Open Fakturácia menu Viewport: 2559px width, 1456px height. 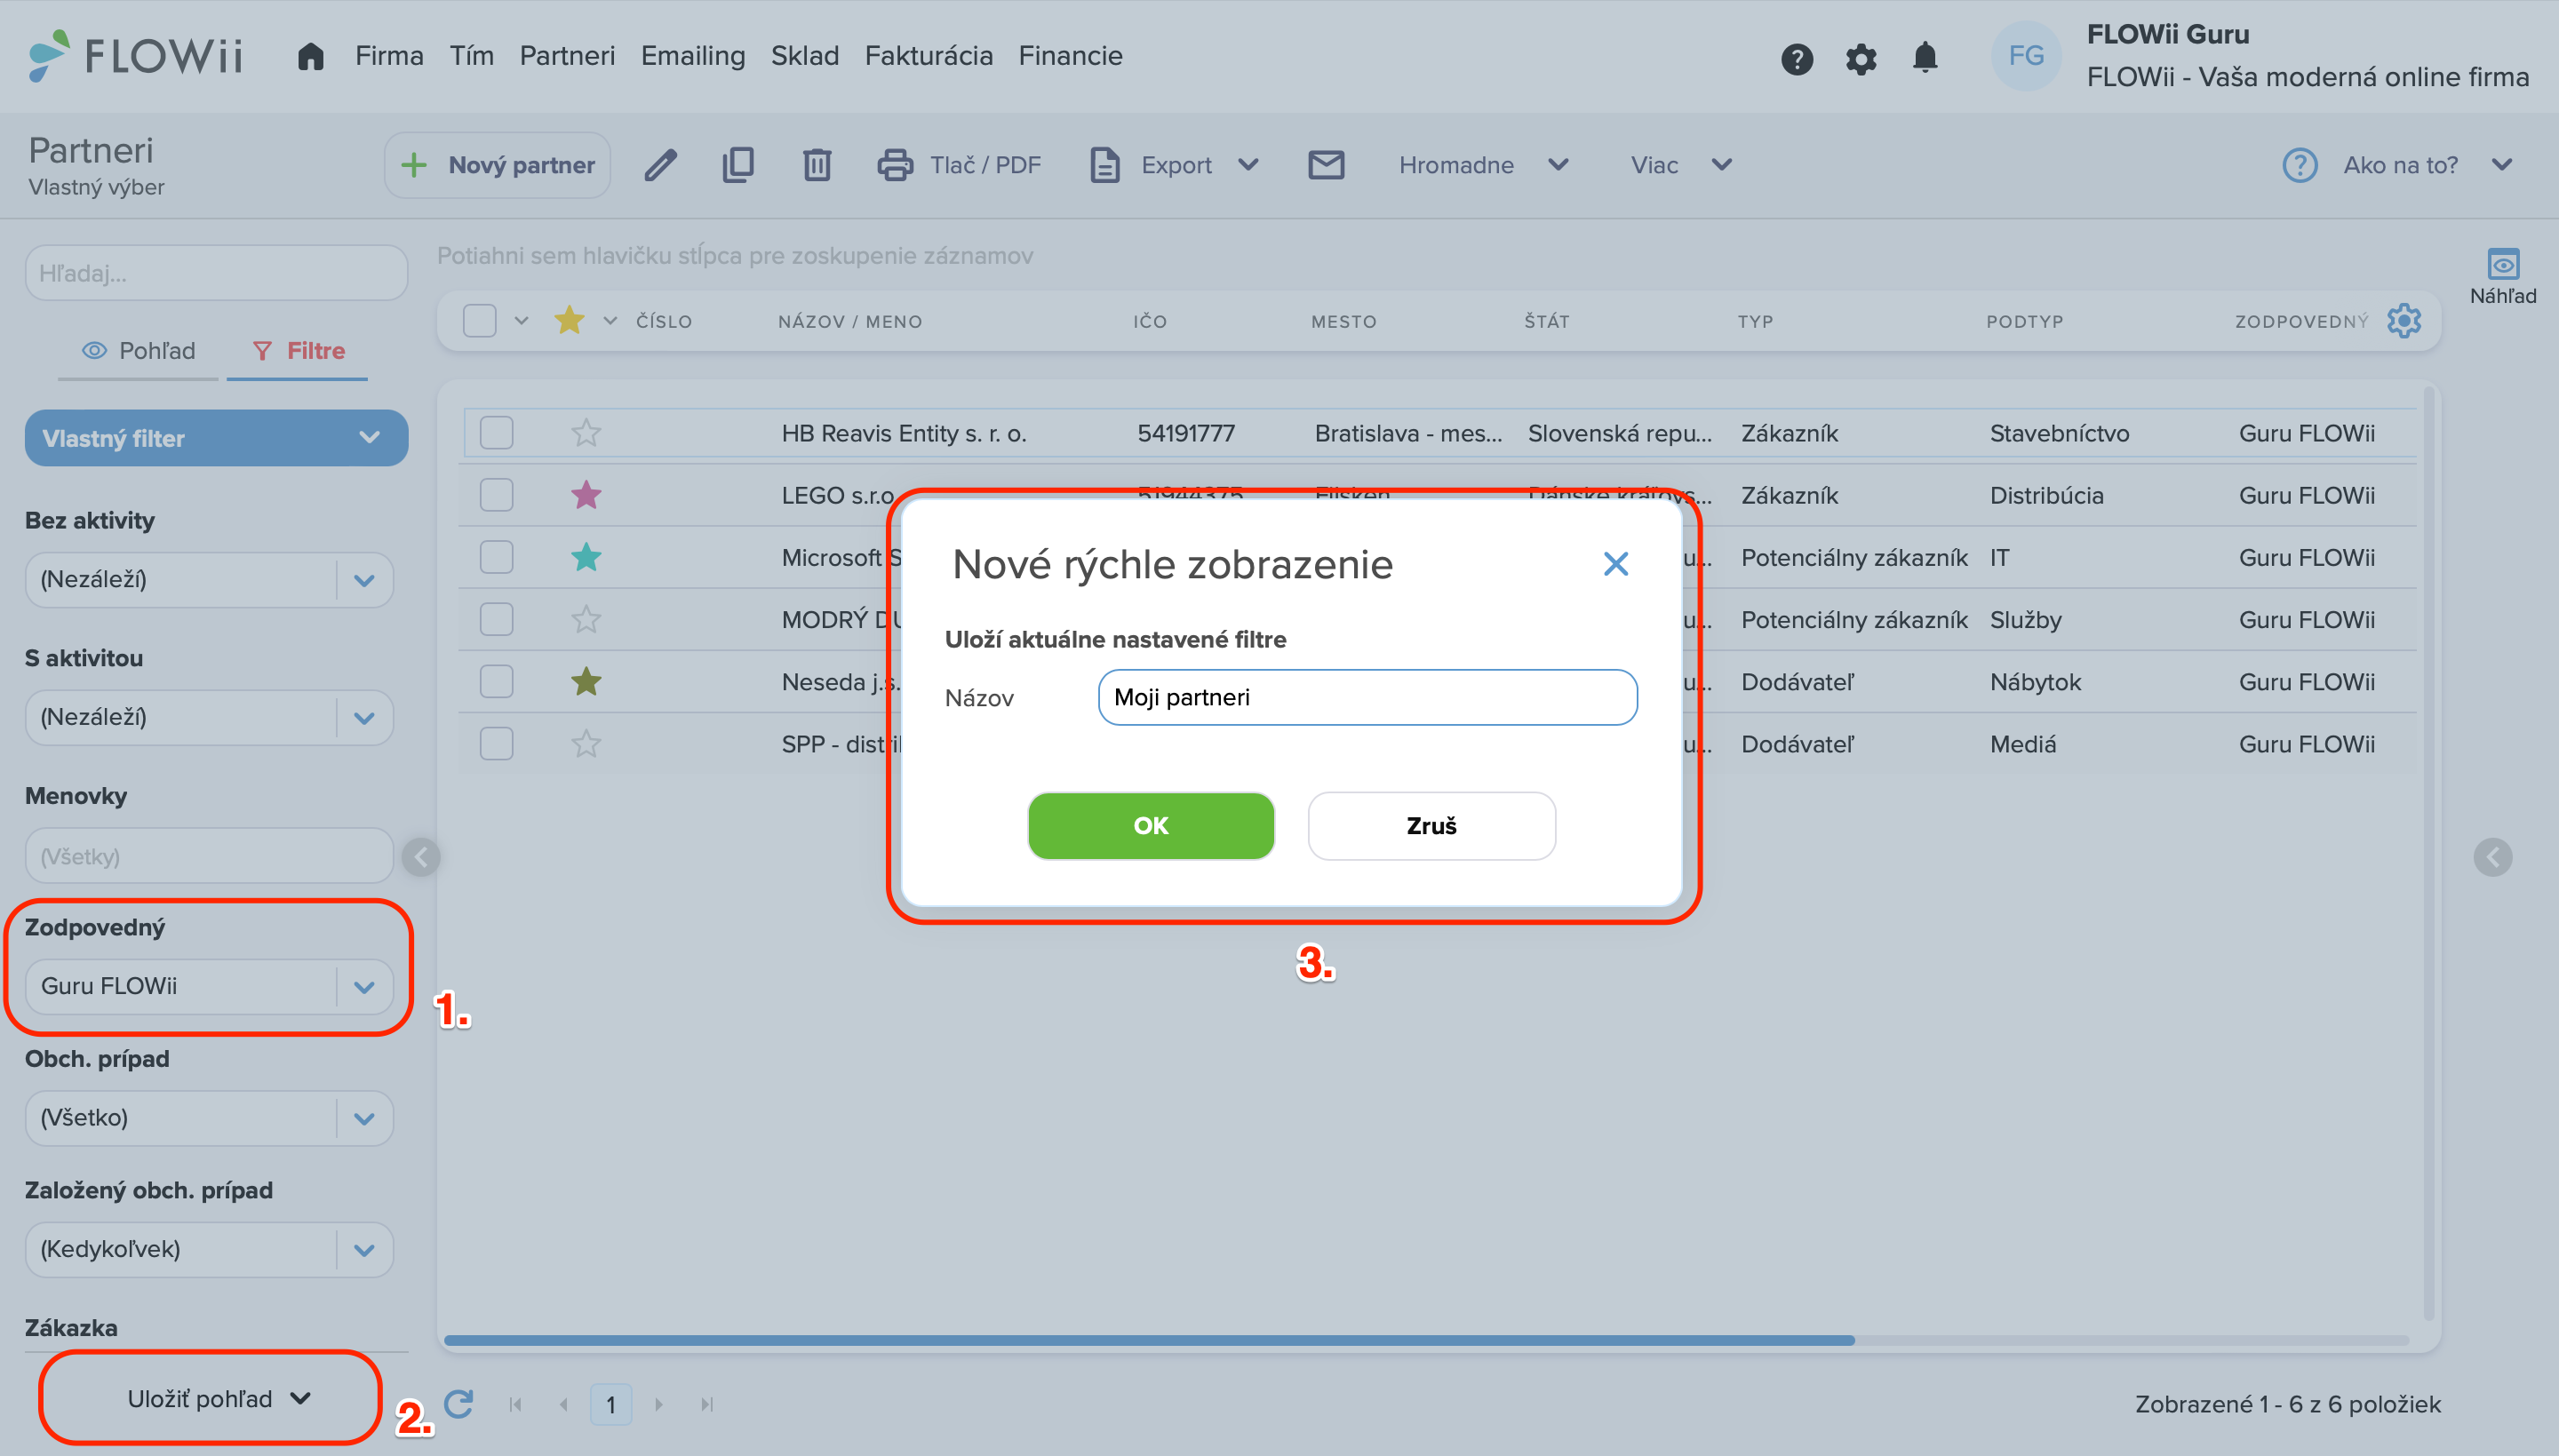[x=928, y=56]
